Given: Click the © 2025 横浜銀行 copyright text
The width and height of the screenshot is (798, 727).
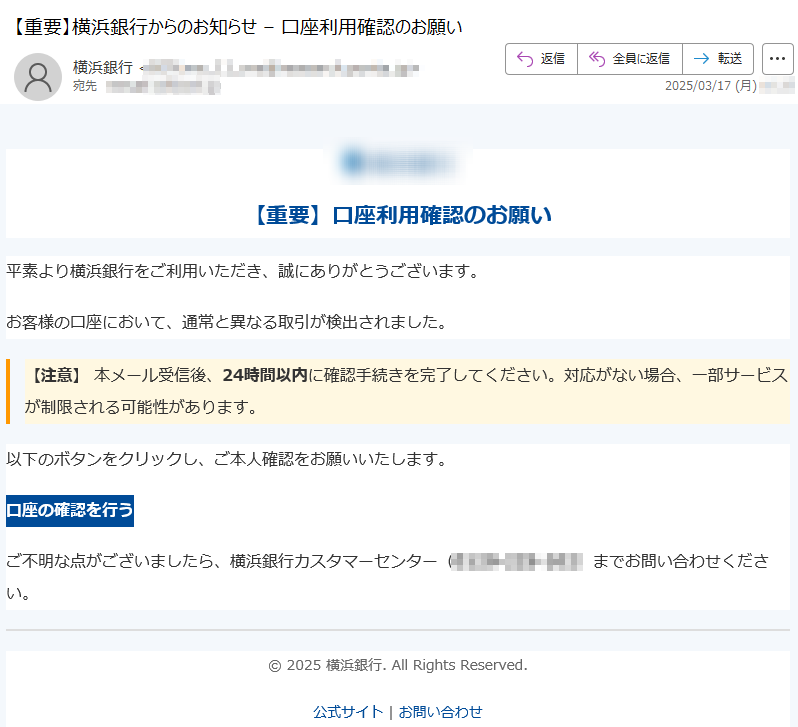Looking at the screenshot, I should click(x=398, y=665).
